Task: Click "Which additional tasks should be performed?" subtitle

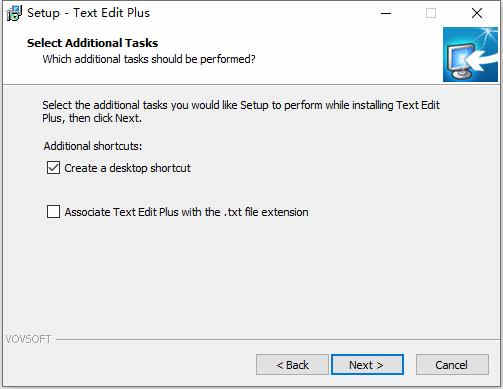Action: click(149, 59)
